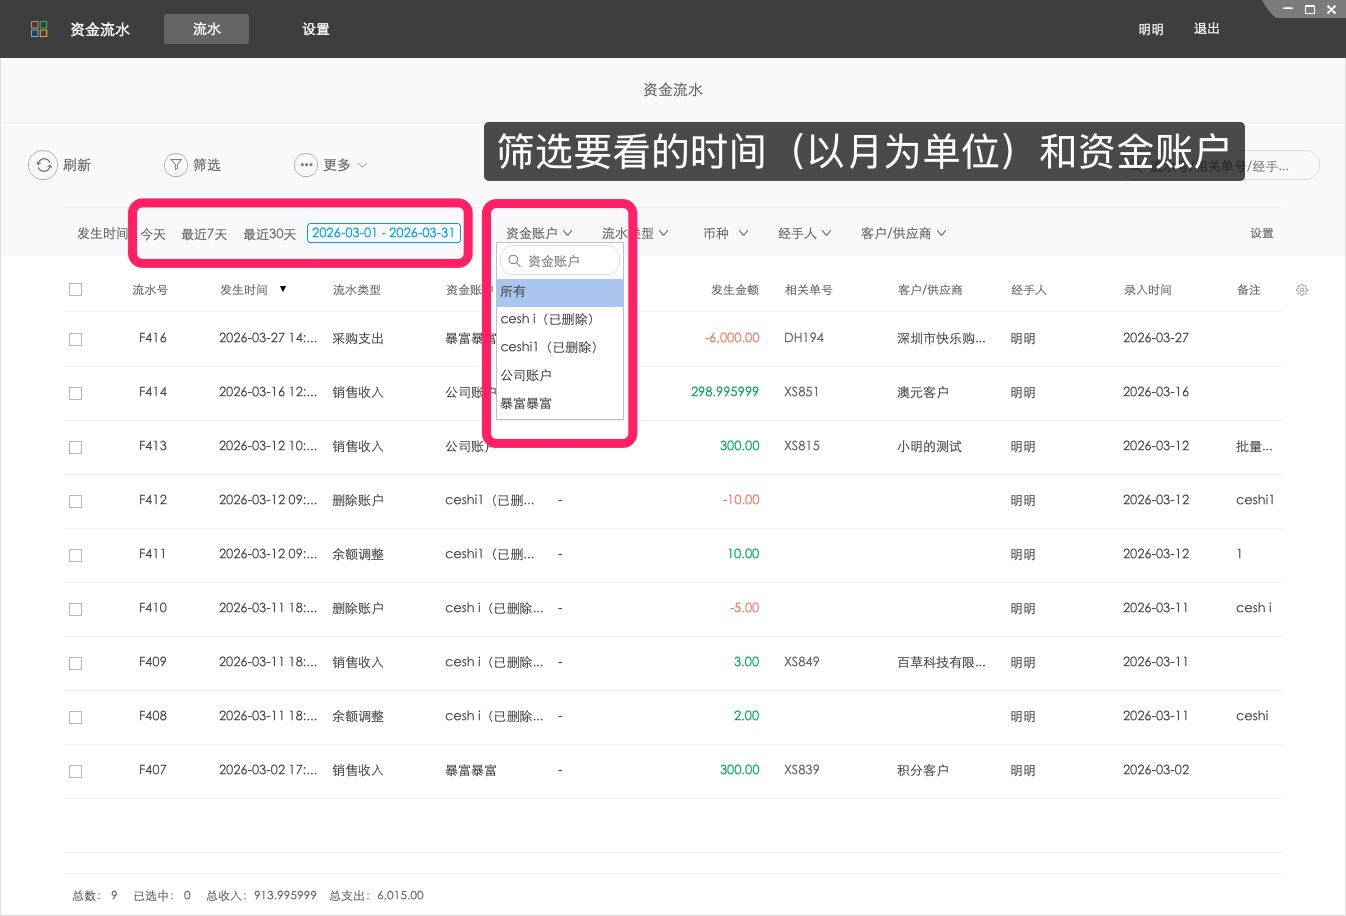Switch to the 流水 tab

(207, 29)
